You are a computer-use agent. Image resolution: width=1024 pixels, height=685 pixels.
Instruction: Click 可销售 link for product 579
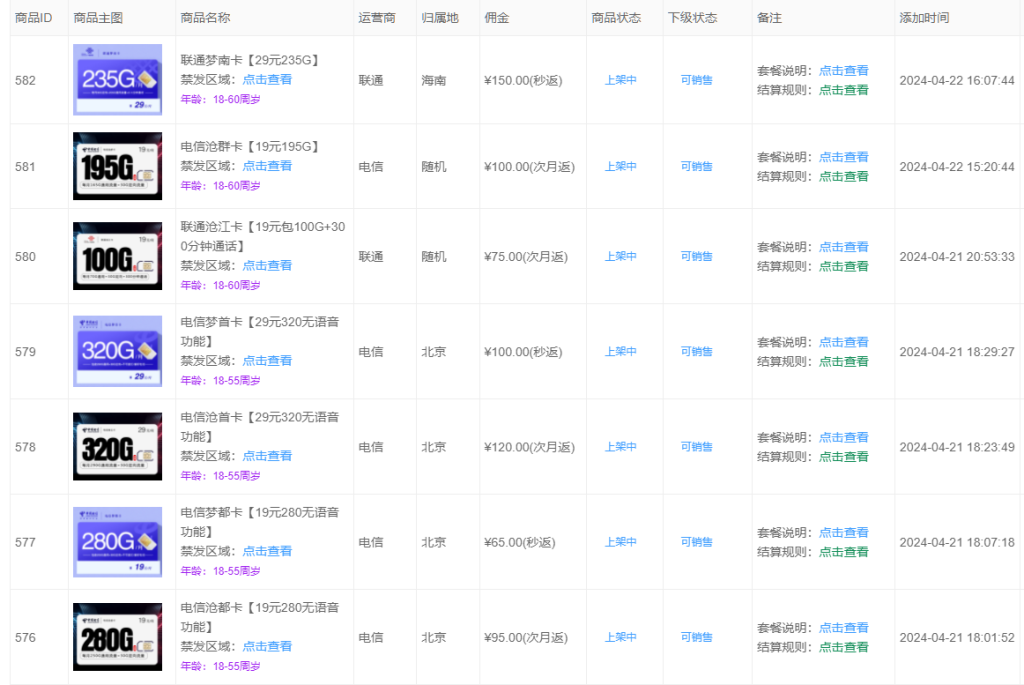click(x=697, y=351)
